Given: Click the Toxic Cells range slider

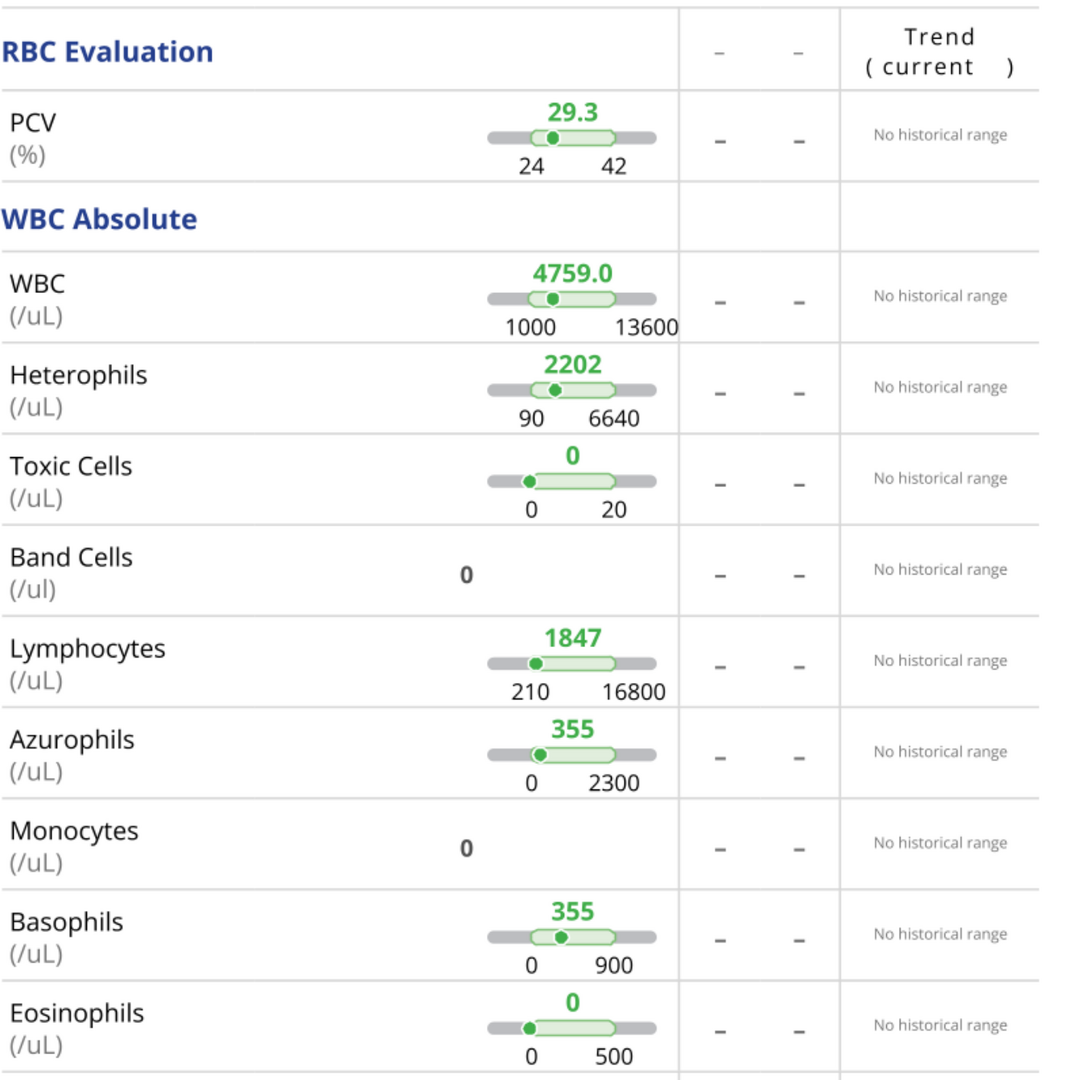Looking at the screenshot, I should pos(571,481).
